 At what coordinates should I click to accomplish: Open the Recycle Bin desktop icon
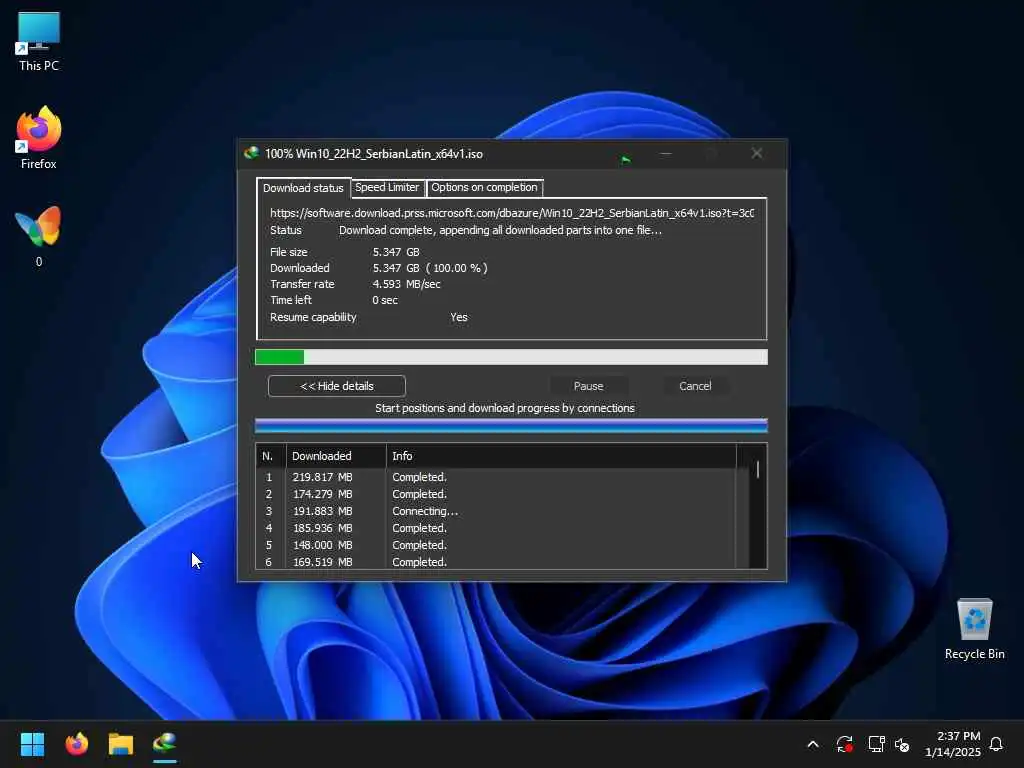coord(974,630)
